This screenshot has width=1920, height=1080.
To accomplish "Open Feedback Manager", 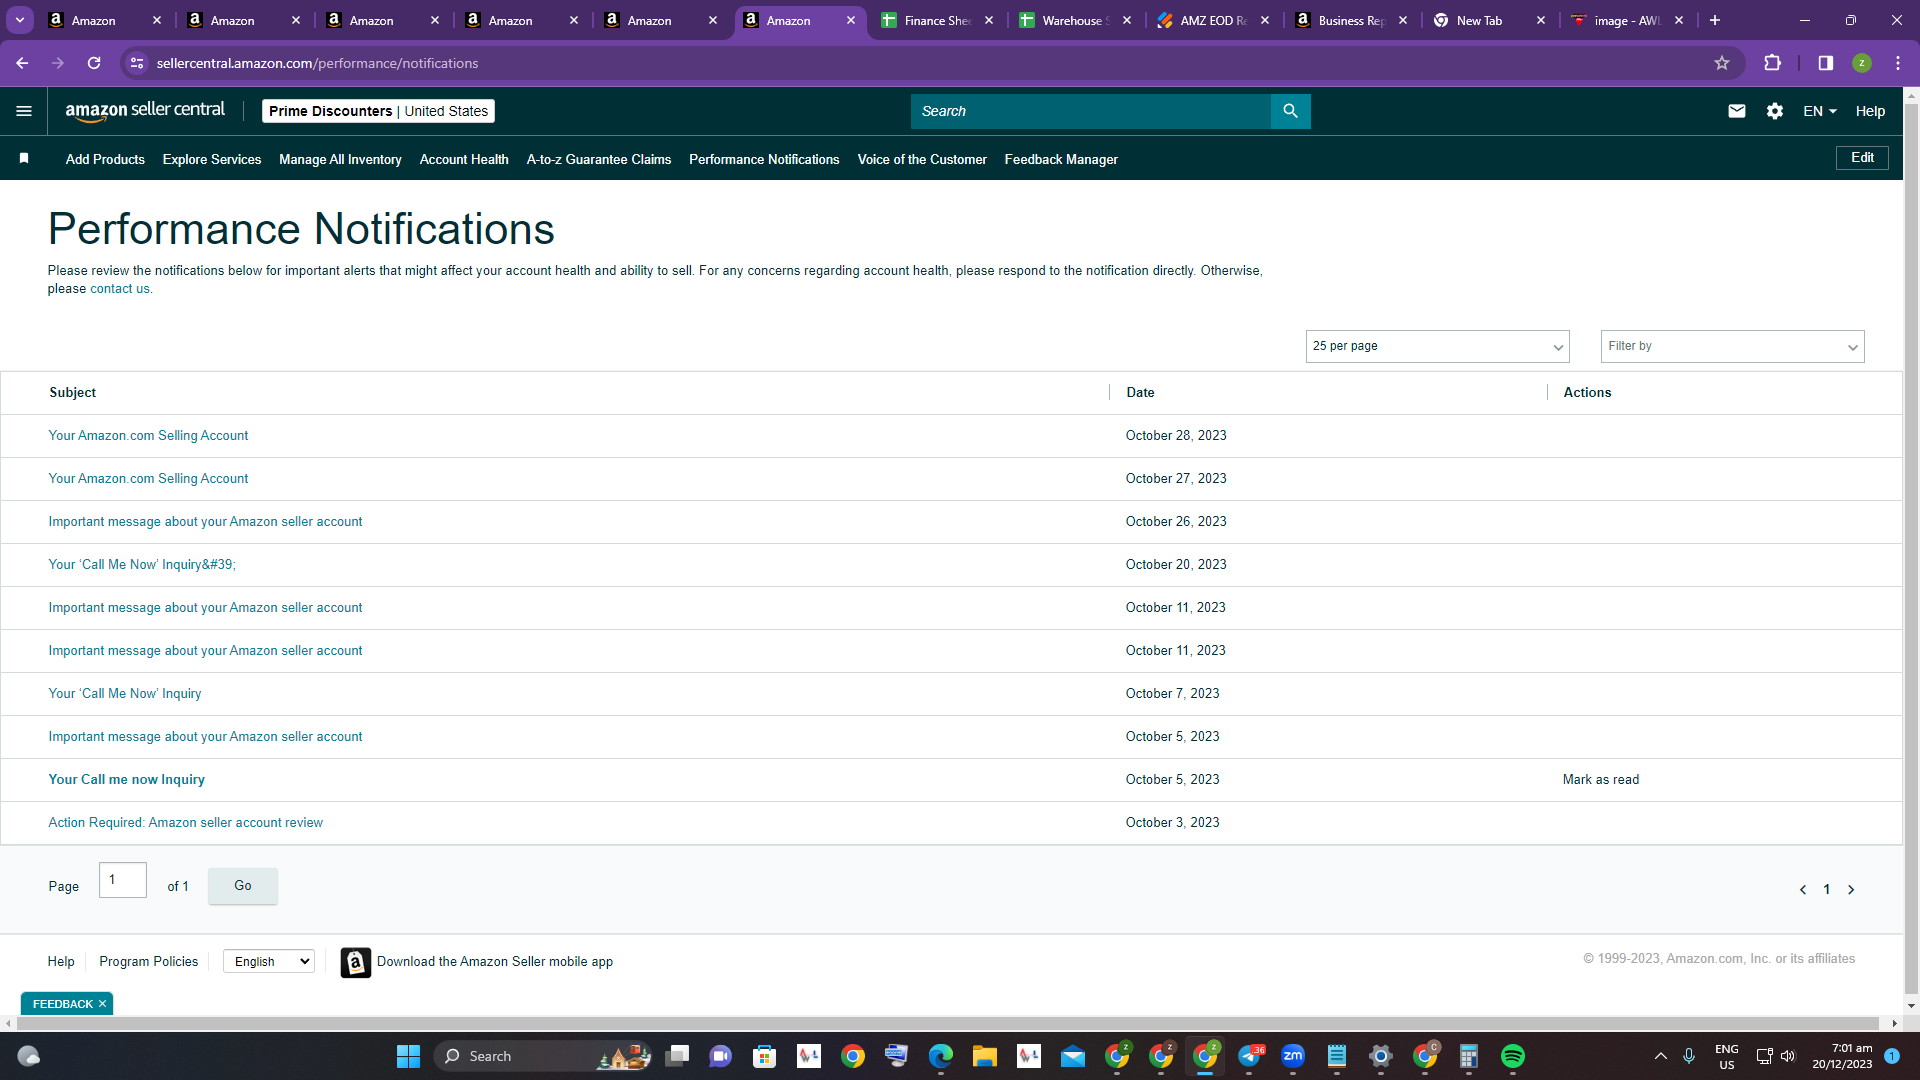I will tap(1061, 159).
